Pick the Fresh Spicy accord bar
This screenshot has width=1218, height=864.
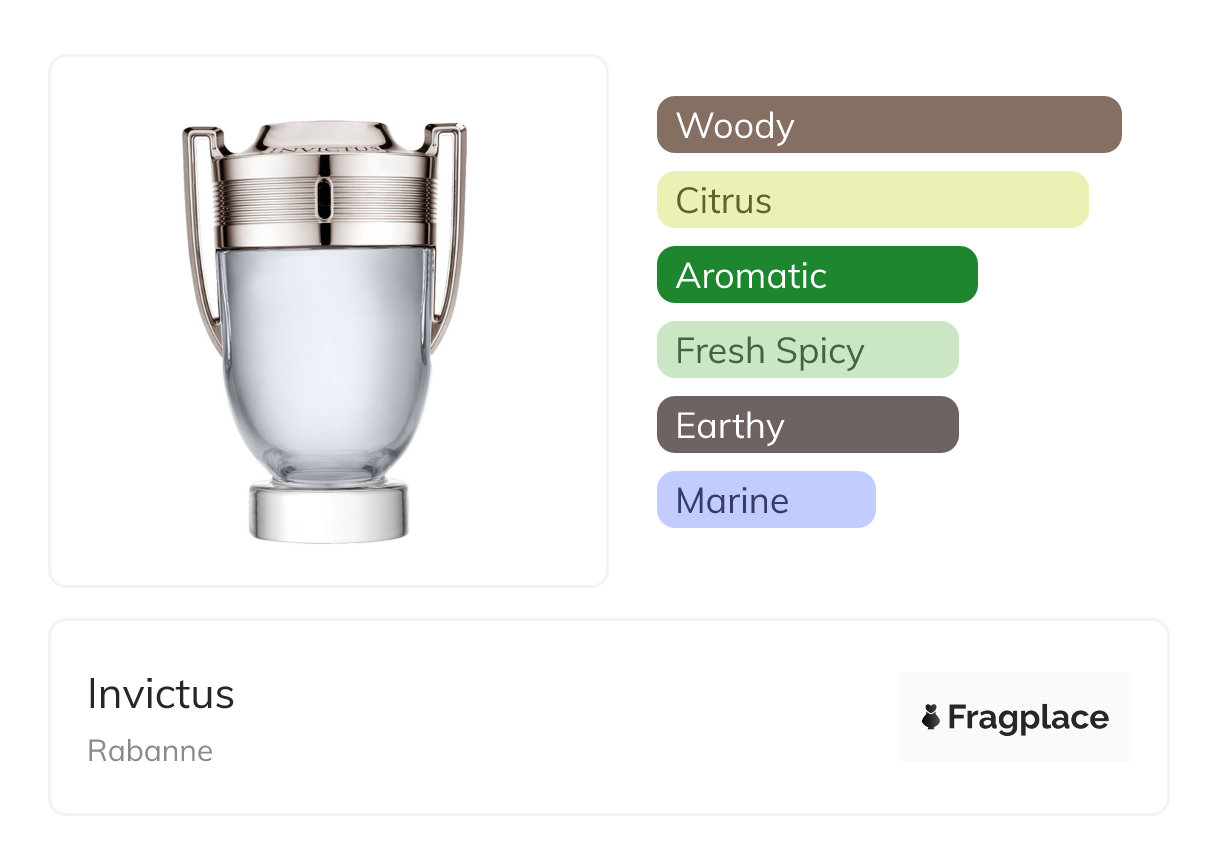[x=807, y=350]
